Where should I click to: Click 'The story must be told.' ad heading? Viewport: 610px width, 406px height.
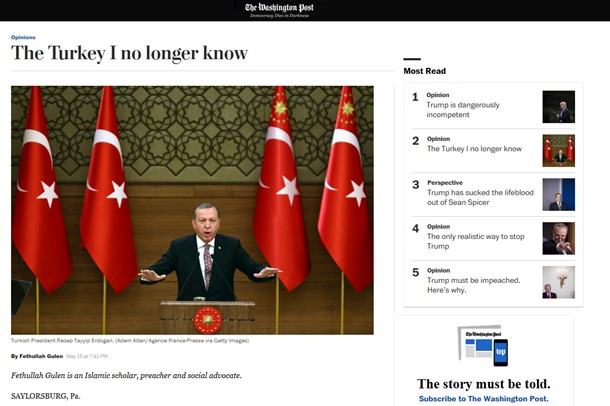pos(483,384)
